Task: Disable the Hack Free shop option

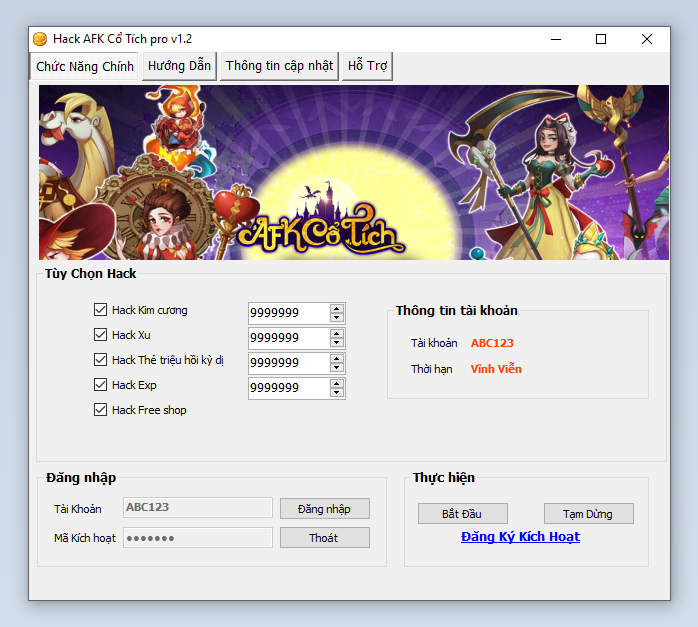Action: point(100,410)
